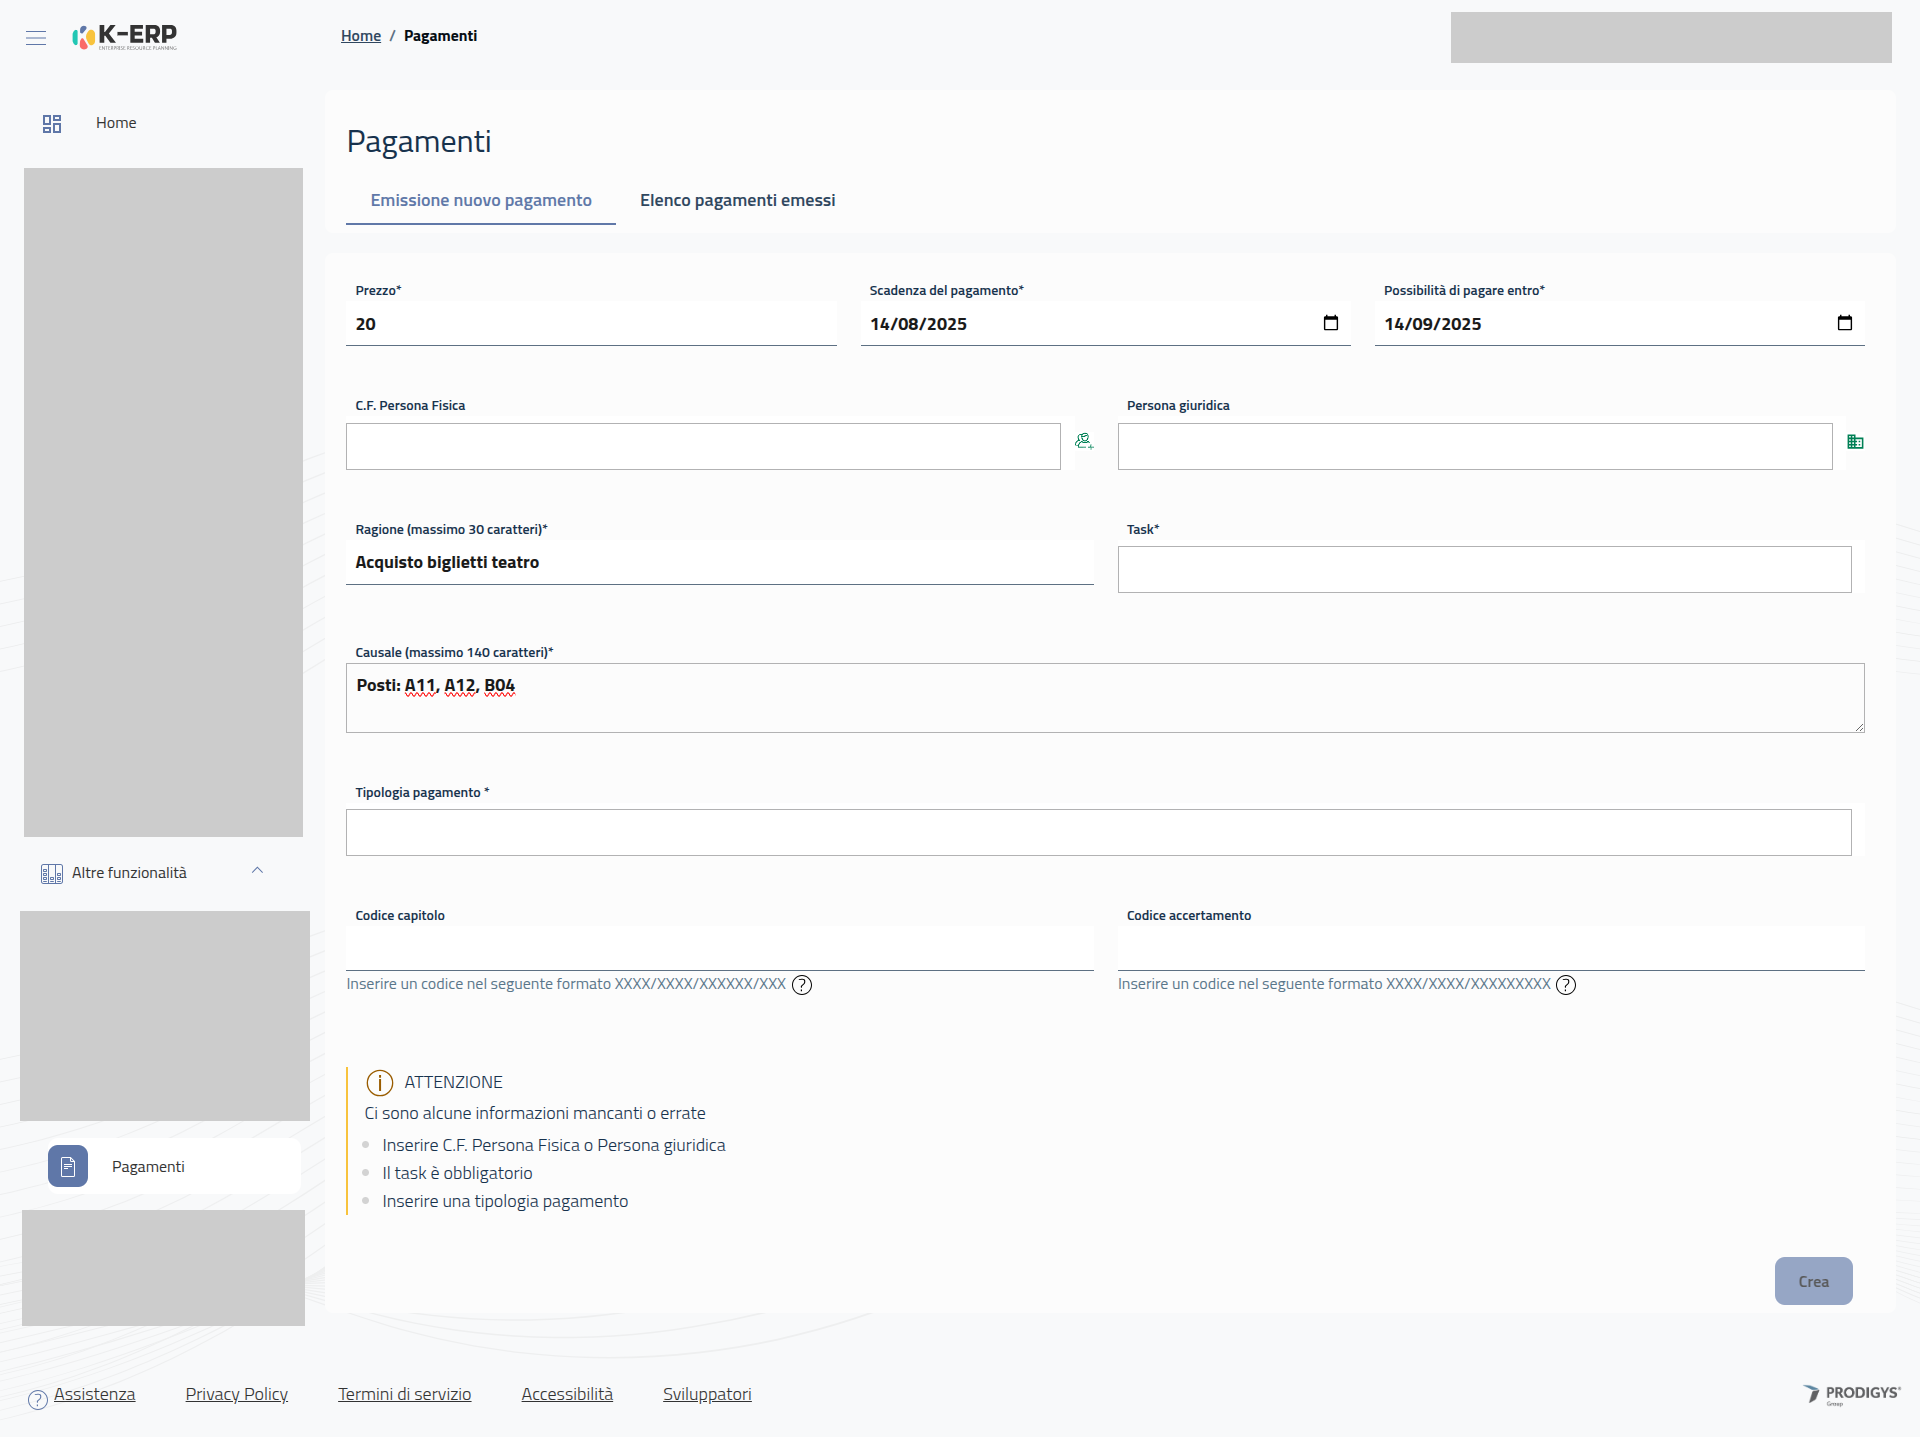Click help icon for Codice accertamento format

point(1566,985)
